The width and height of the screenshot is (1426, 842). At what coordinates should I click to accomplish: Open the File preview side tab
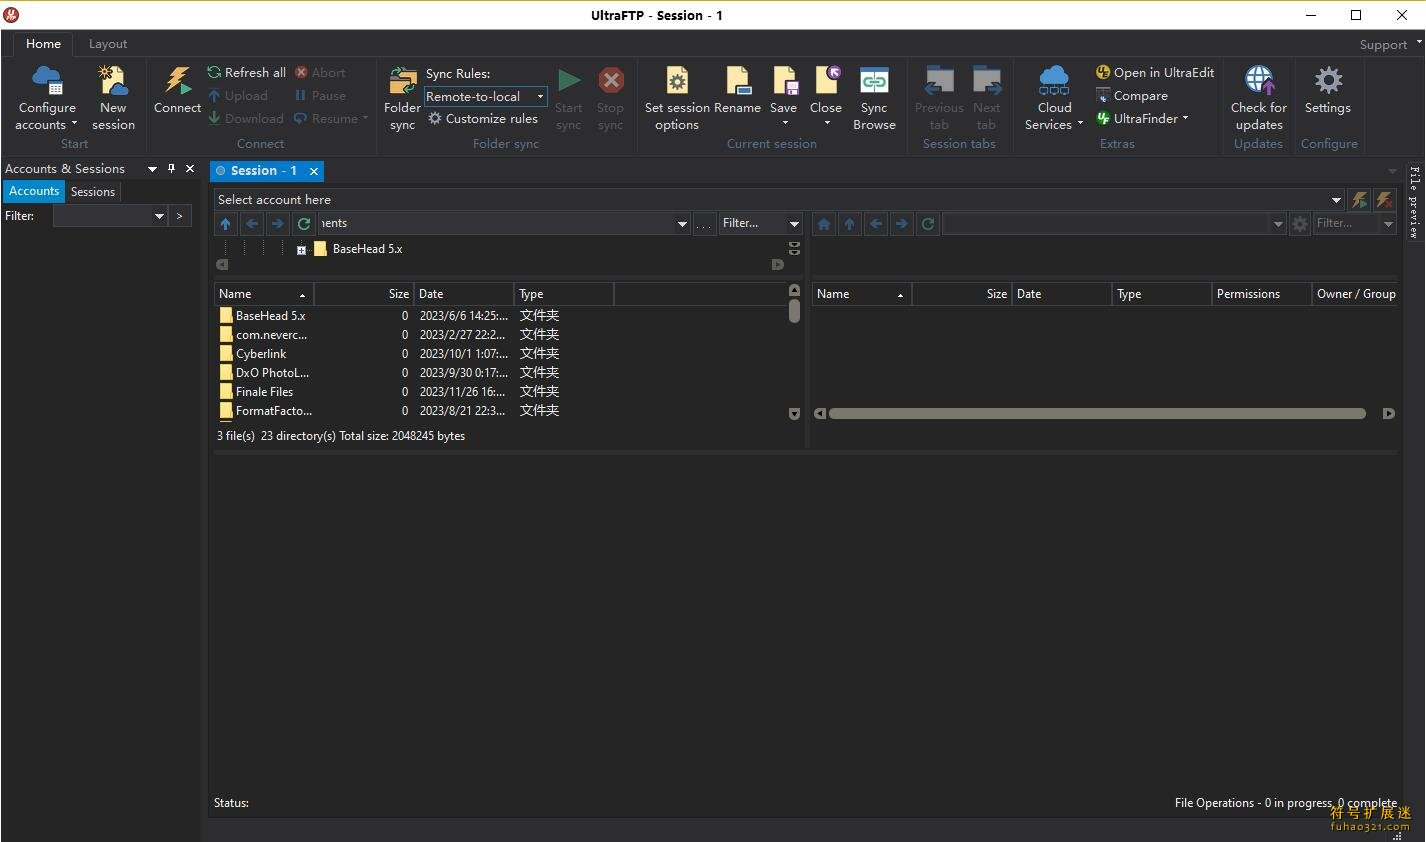(1414, 202)
